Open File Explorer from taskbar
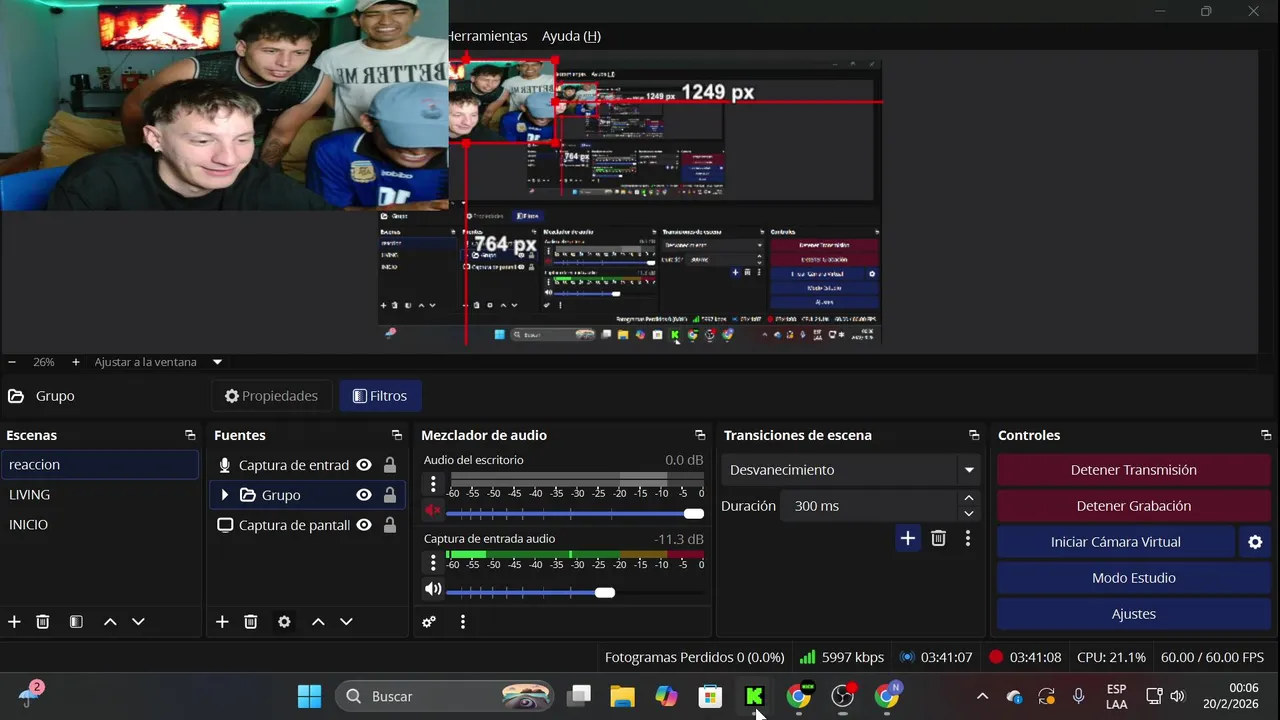The image size is (1280, 720). pyautogui.click(x=622, y=696)
